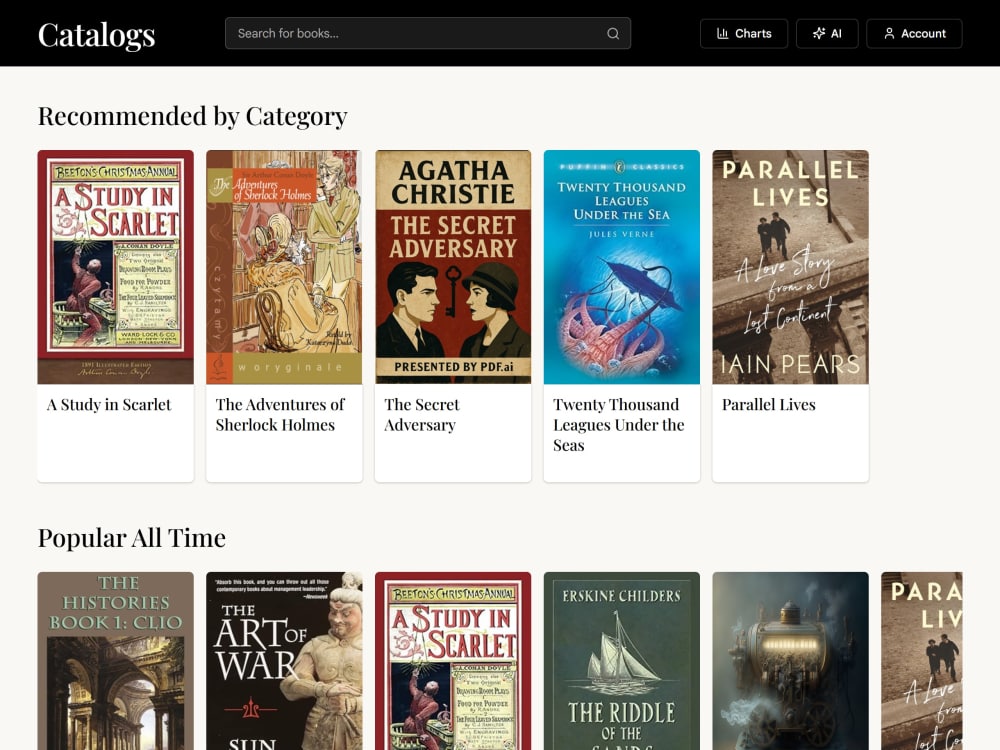Click the person icon in Account button
This screenshot has width=1000, height=750.
pyautogui.click(x=889, y=34)
